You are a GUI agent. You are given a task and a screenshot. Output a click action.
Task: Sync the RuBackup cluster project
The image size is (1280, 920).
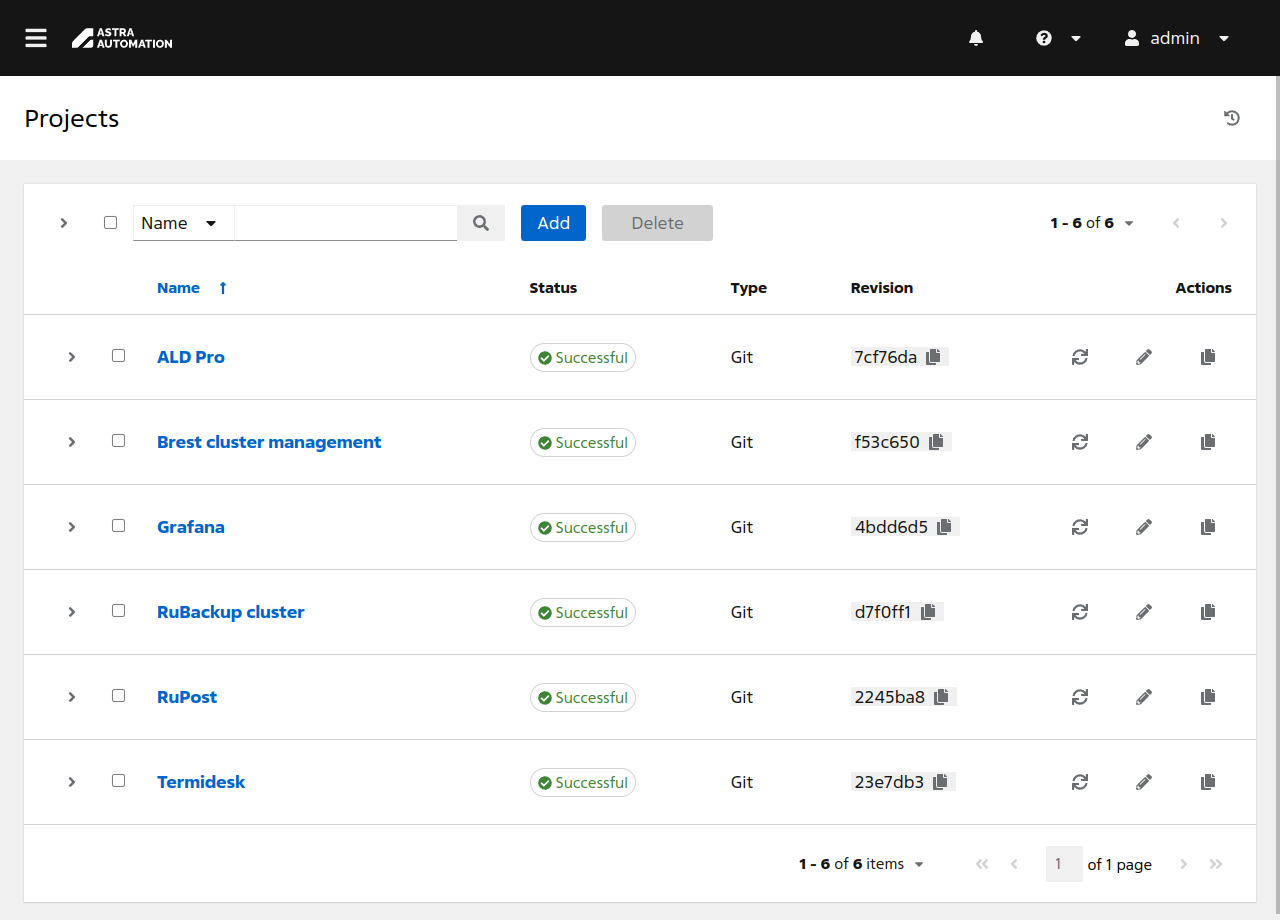pos(1079,612)
